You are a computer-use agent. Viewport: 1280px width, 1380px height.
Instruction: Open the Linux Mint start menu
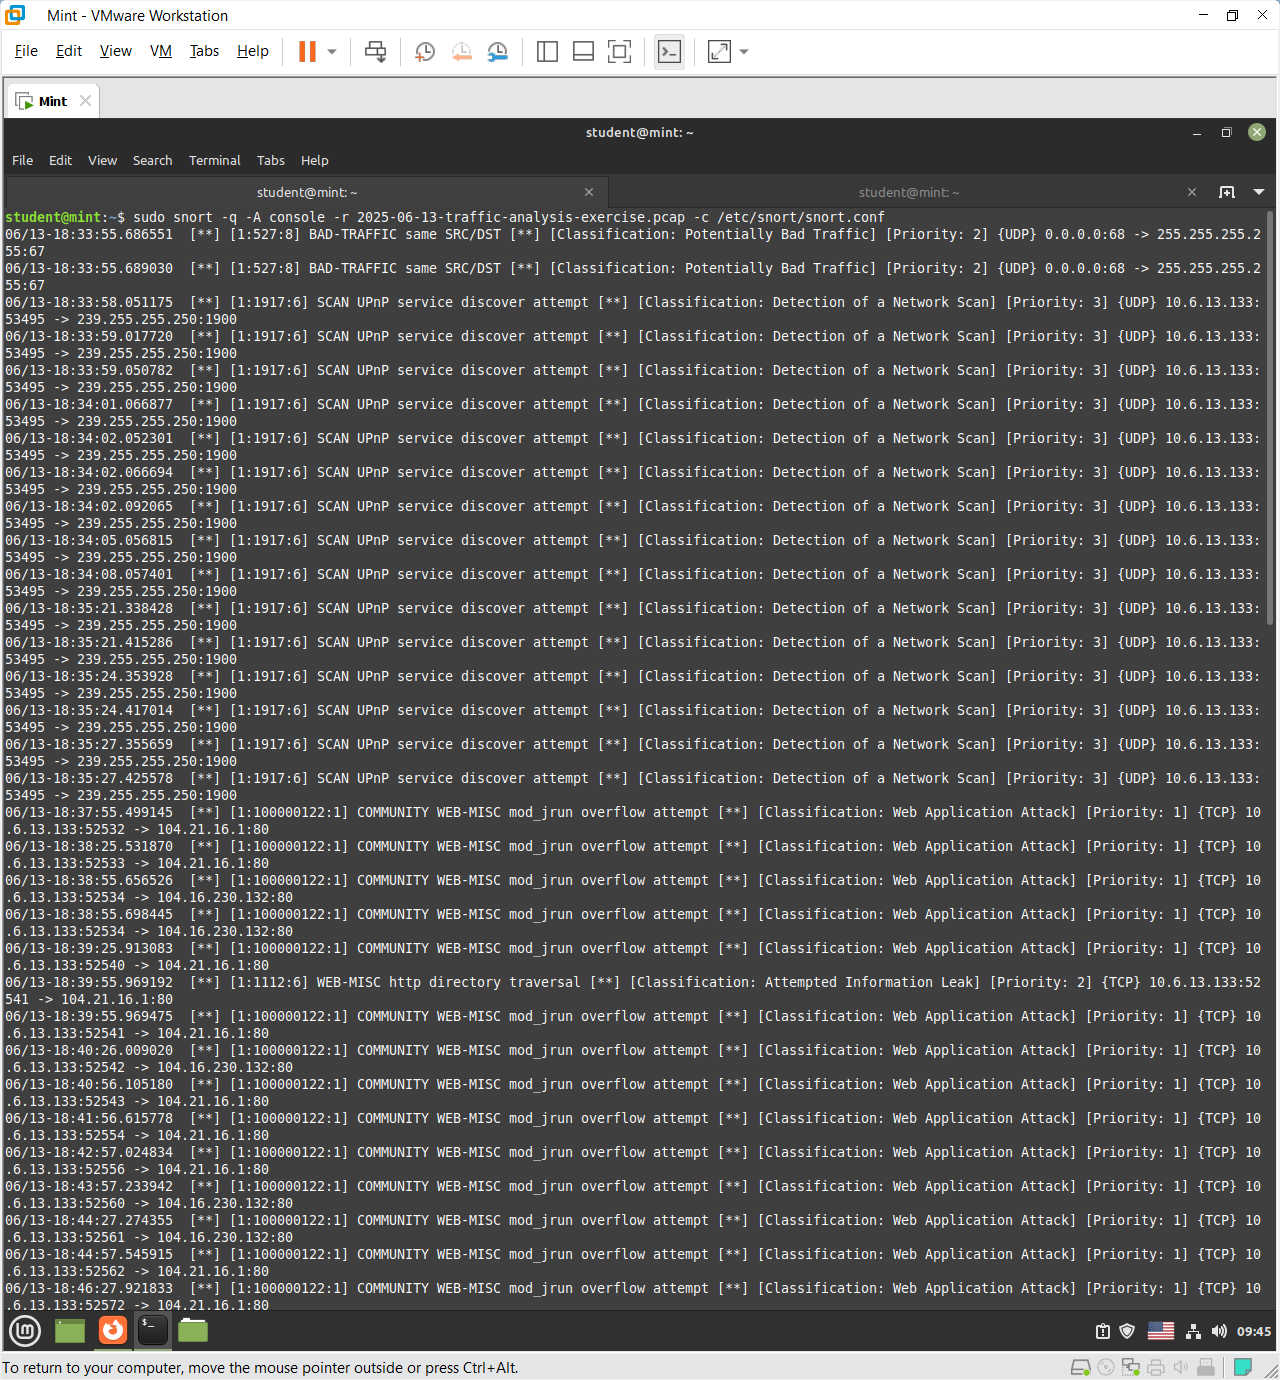[x=25, y=1330]
